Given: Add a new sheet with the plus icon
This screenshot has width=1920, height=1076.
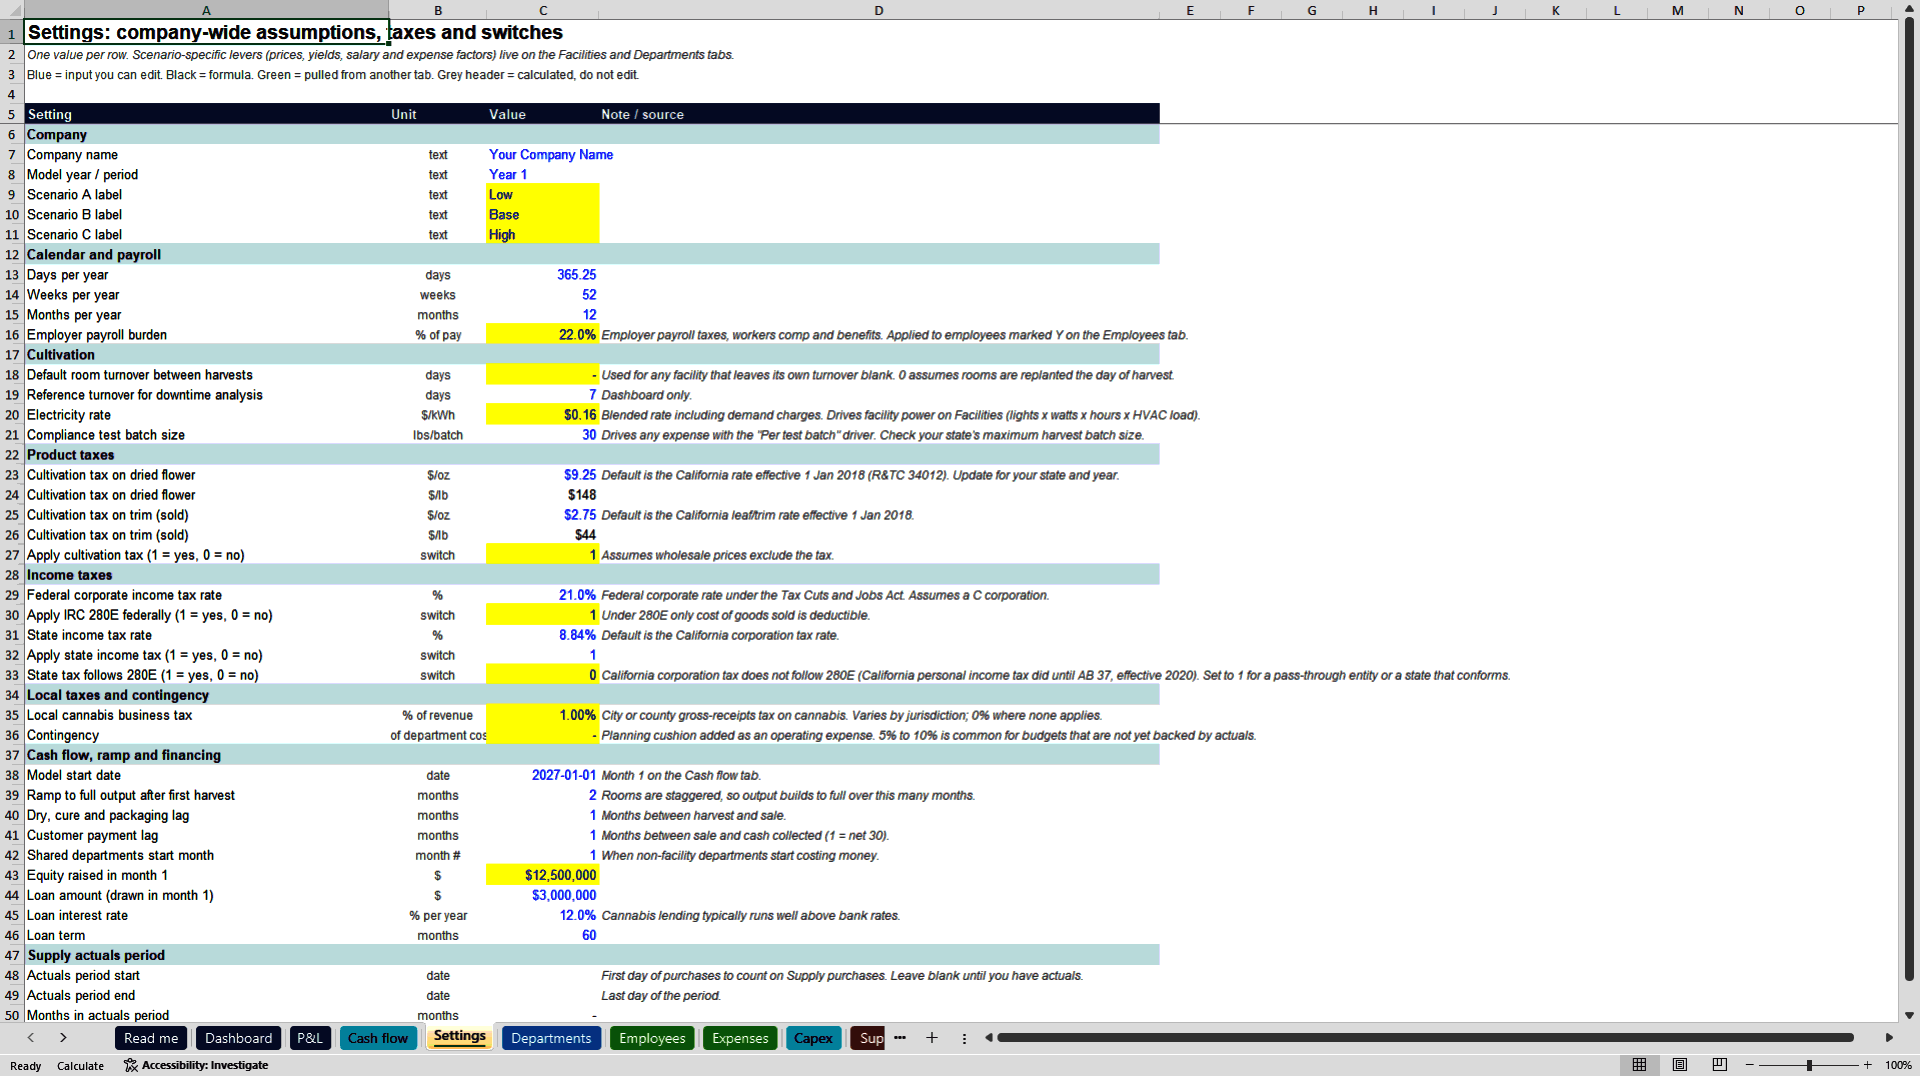Looking at the screenshot, I should coord(932,1038).
